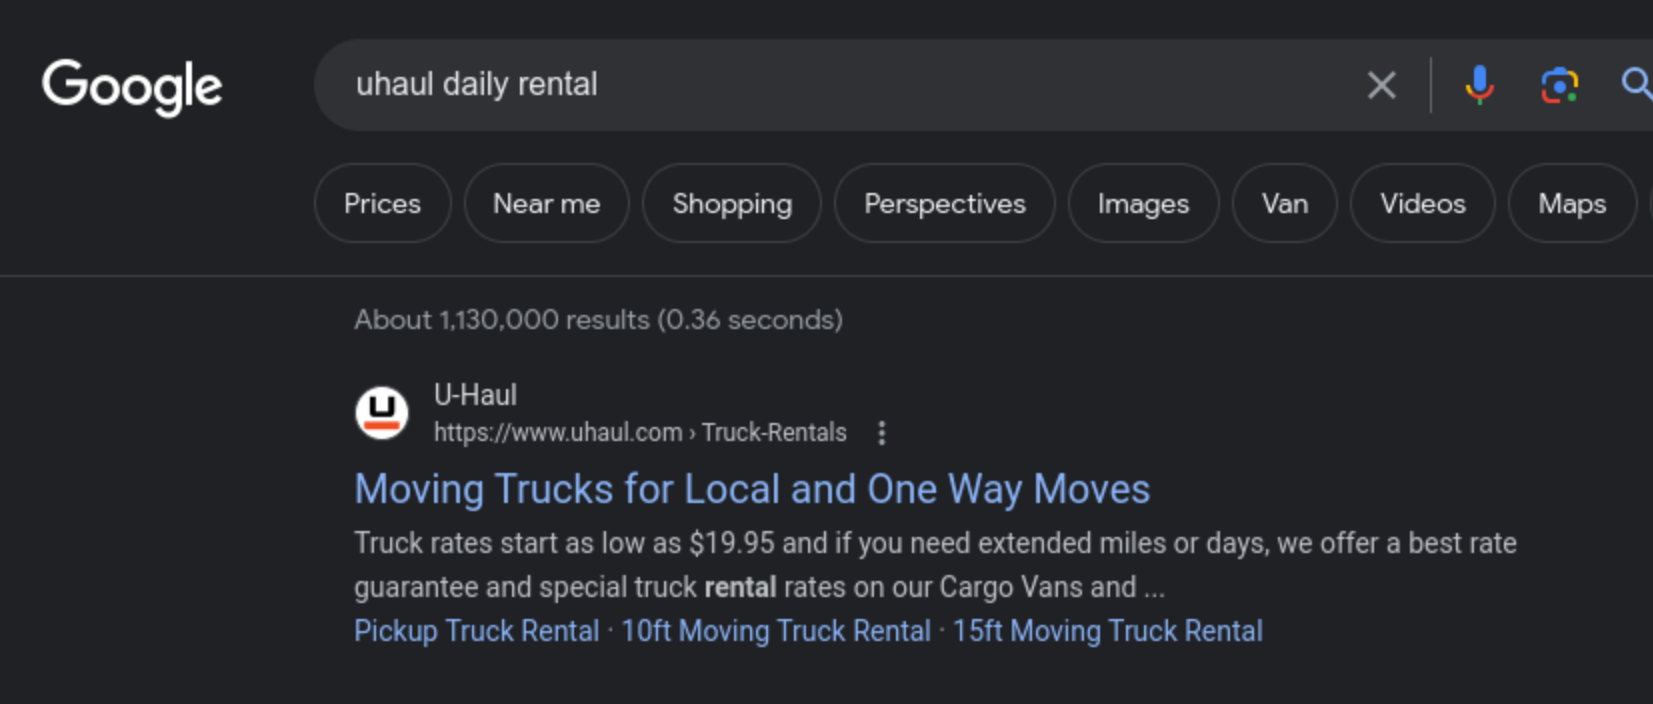1653x704 pixels.
Task: Open Pickup Truck Rental sitelink
Action: pyautogui.click(x=476, y=632)
